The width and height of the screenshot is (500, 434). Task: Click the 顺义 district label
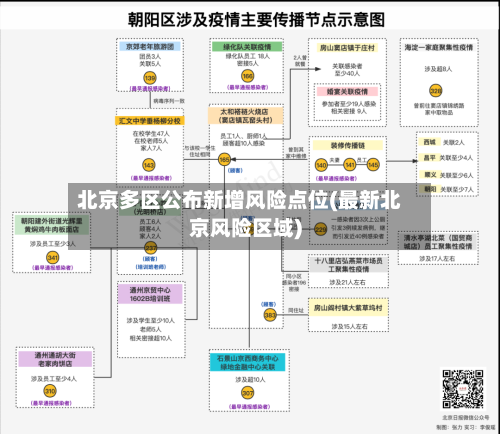[x=430, y=174]
